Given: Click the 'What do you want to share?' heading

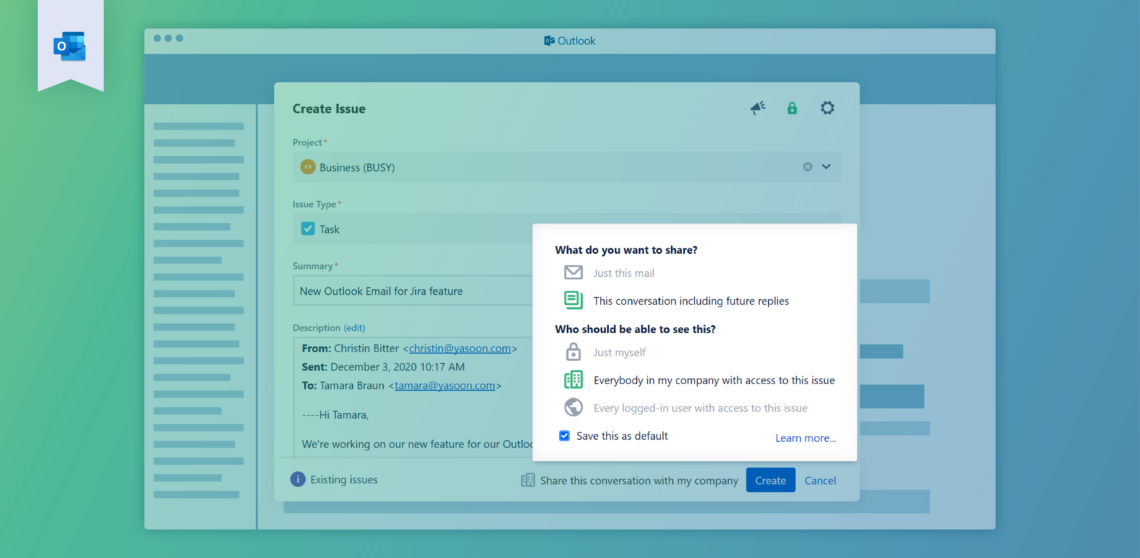Looking at the screenshot, I should [x=626, y=250].
